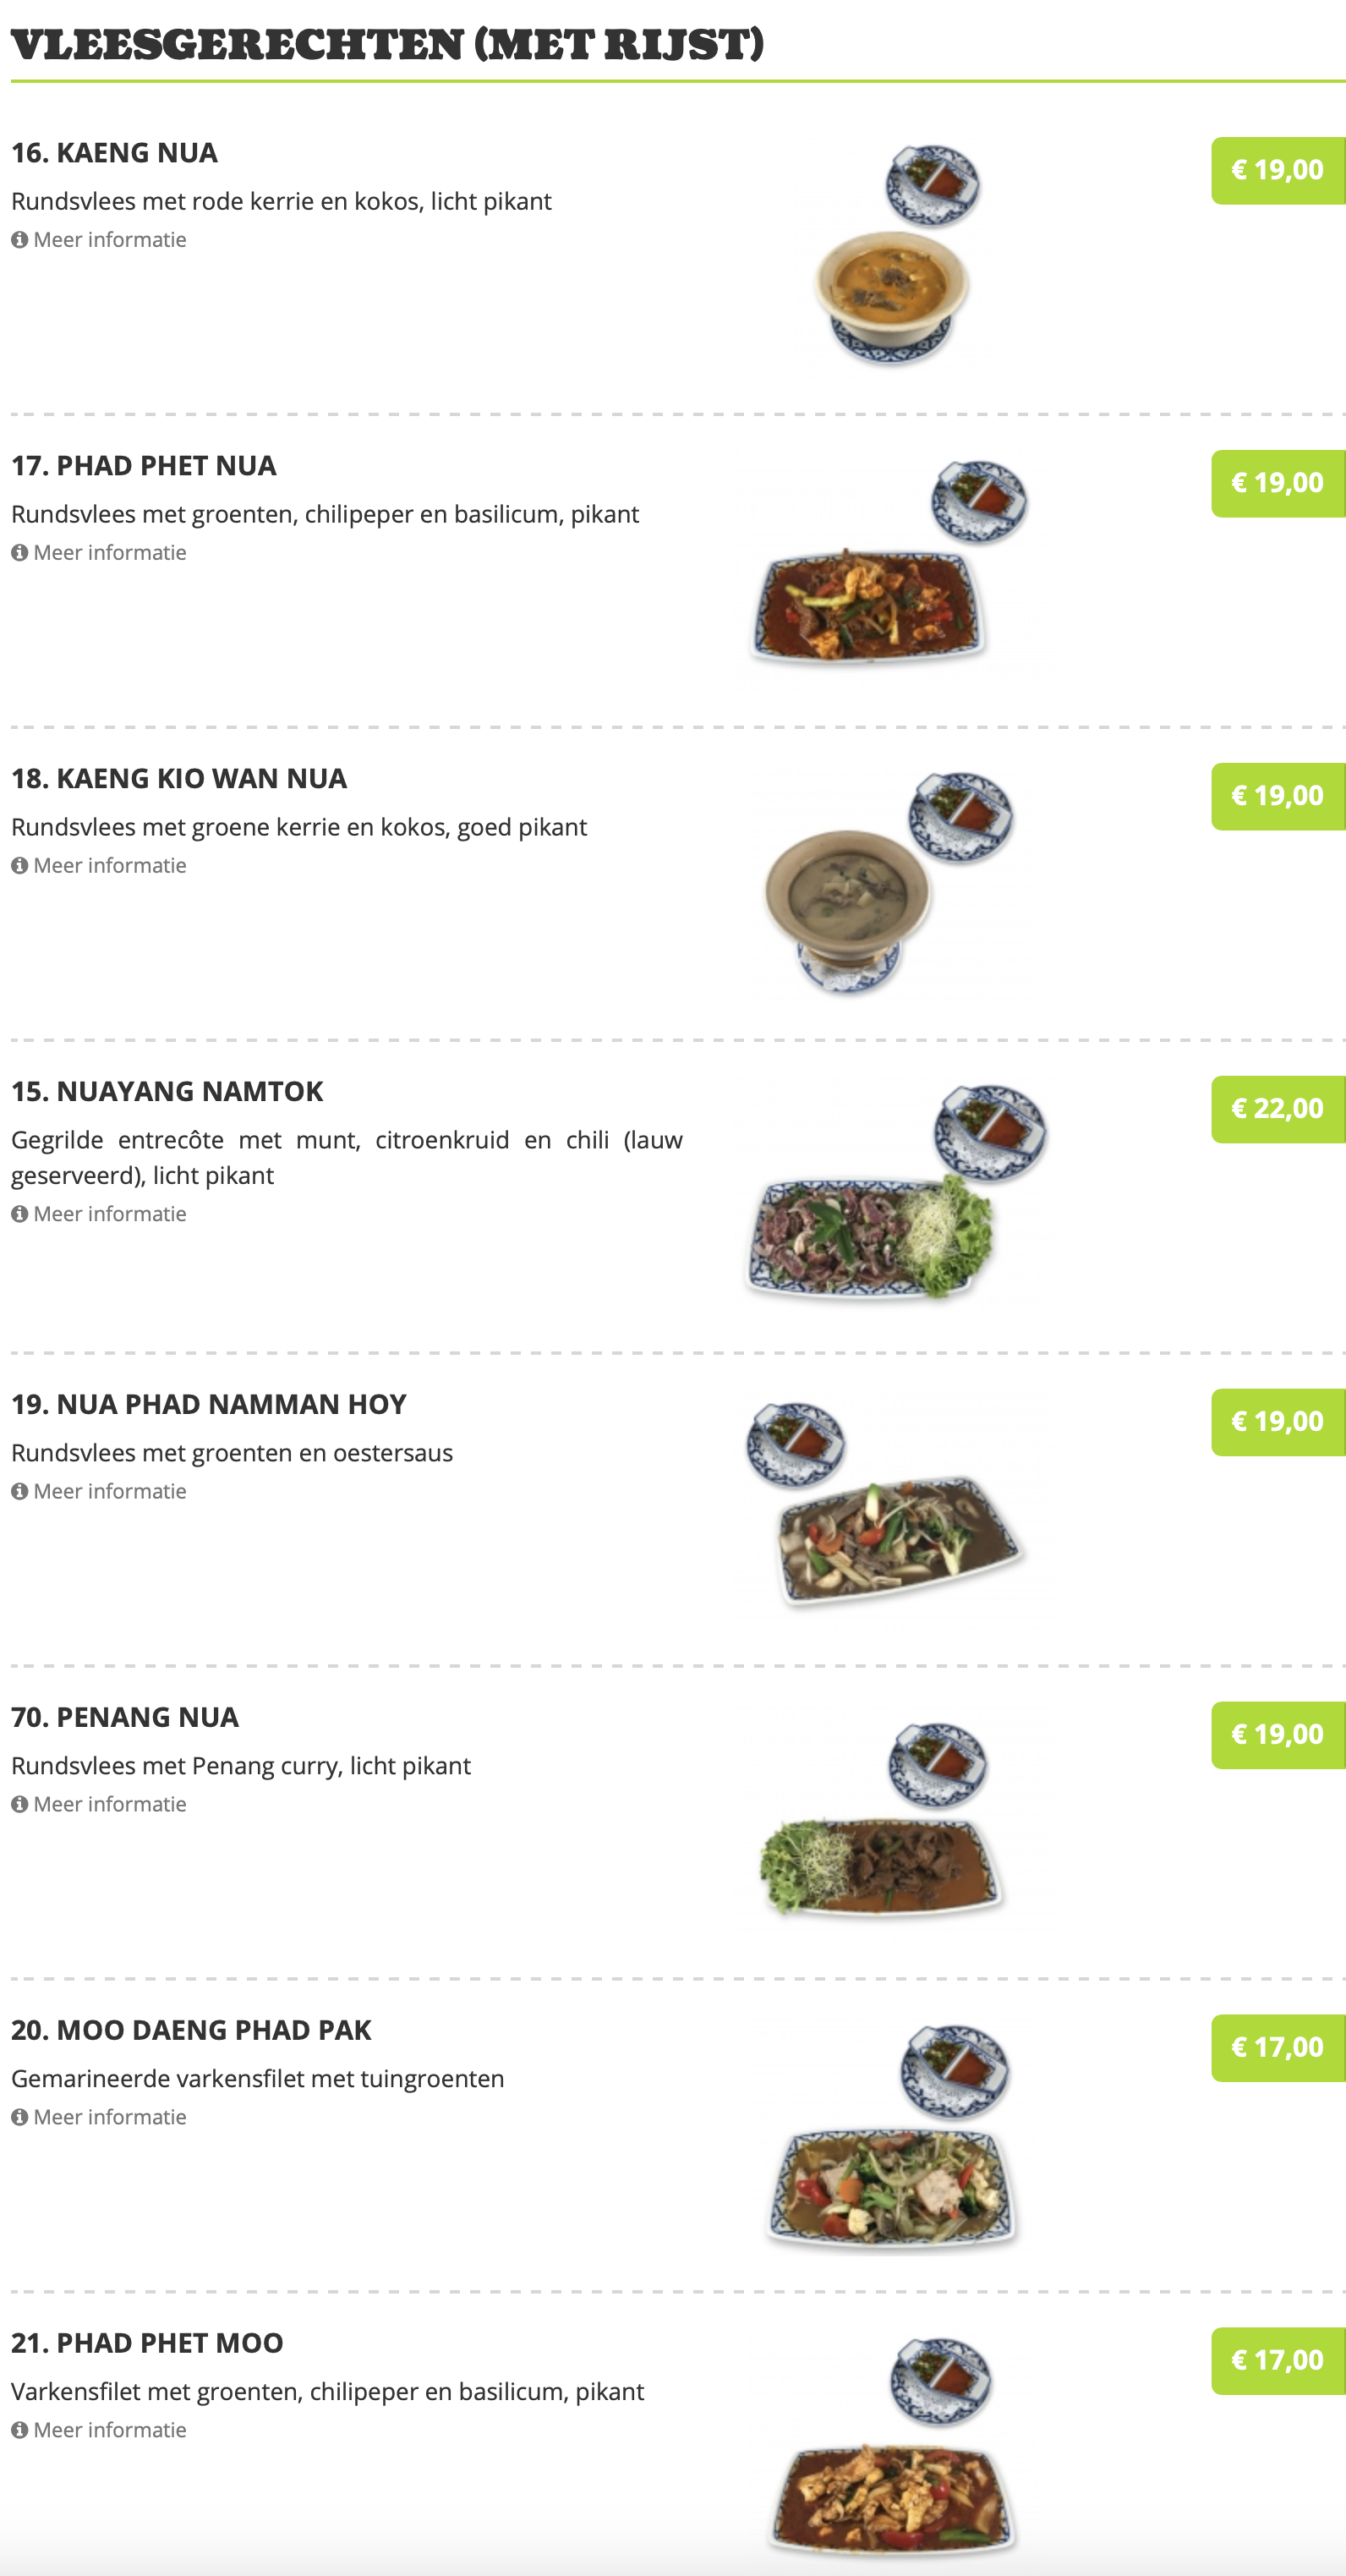
Task: Open Meer informatie for Nuayang Namtok
Action: pos(99,1214)
